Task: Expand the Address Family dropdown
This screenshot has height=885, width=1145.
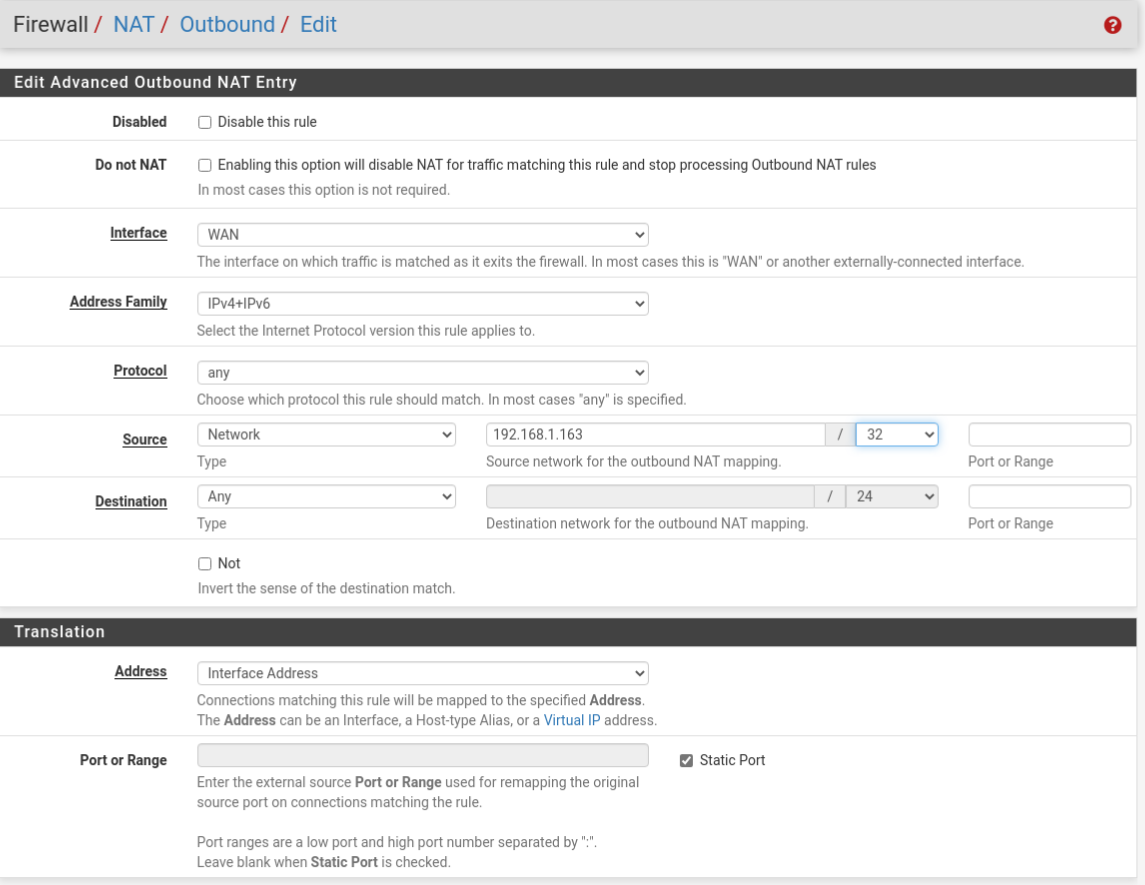Action: tap(422, 304)
